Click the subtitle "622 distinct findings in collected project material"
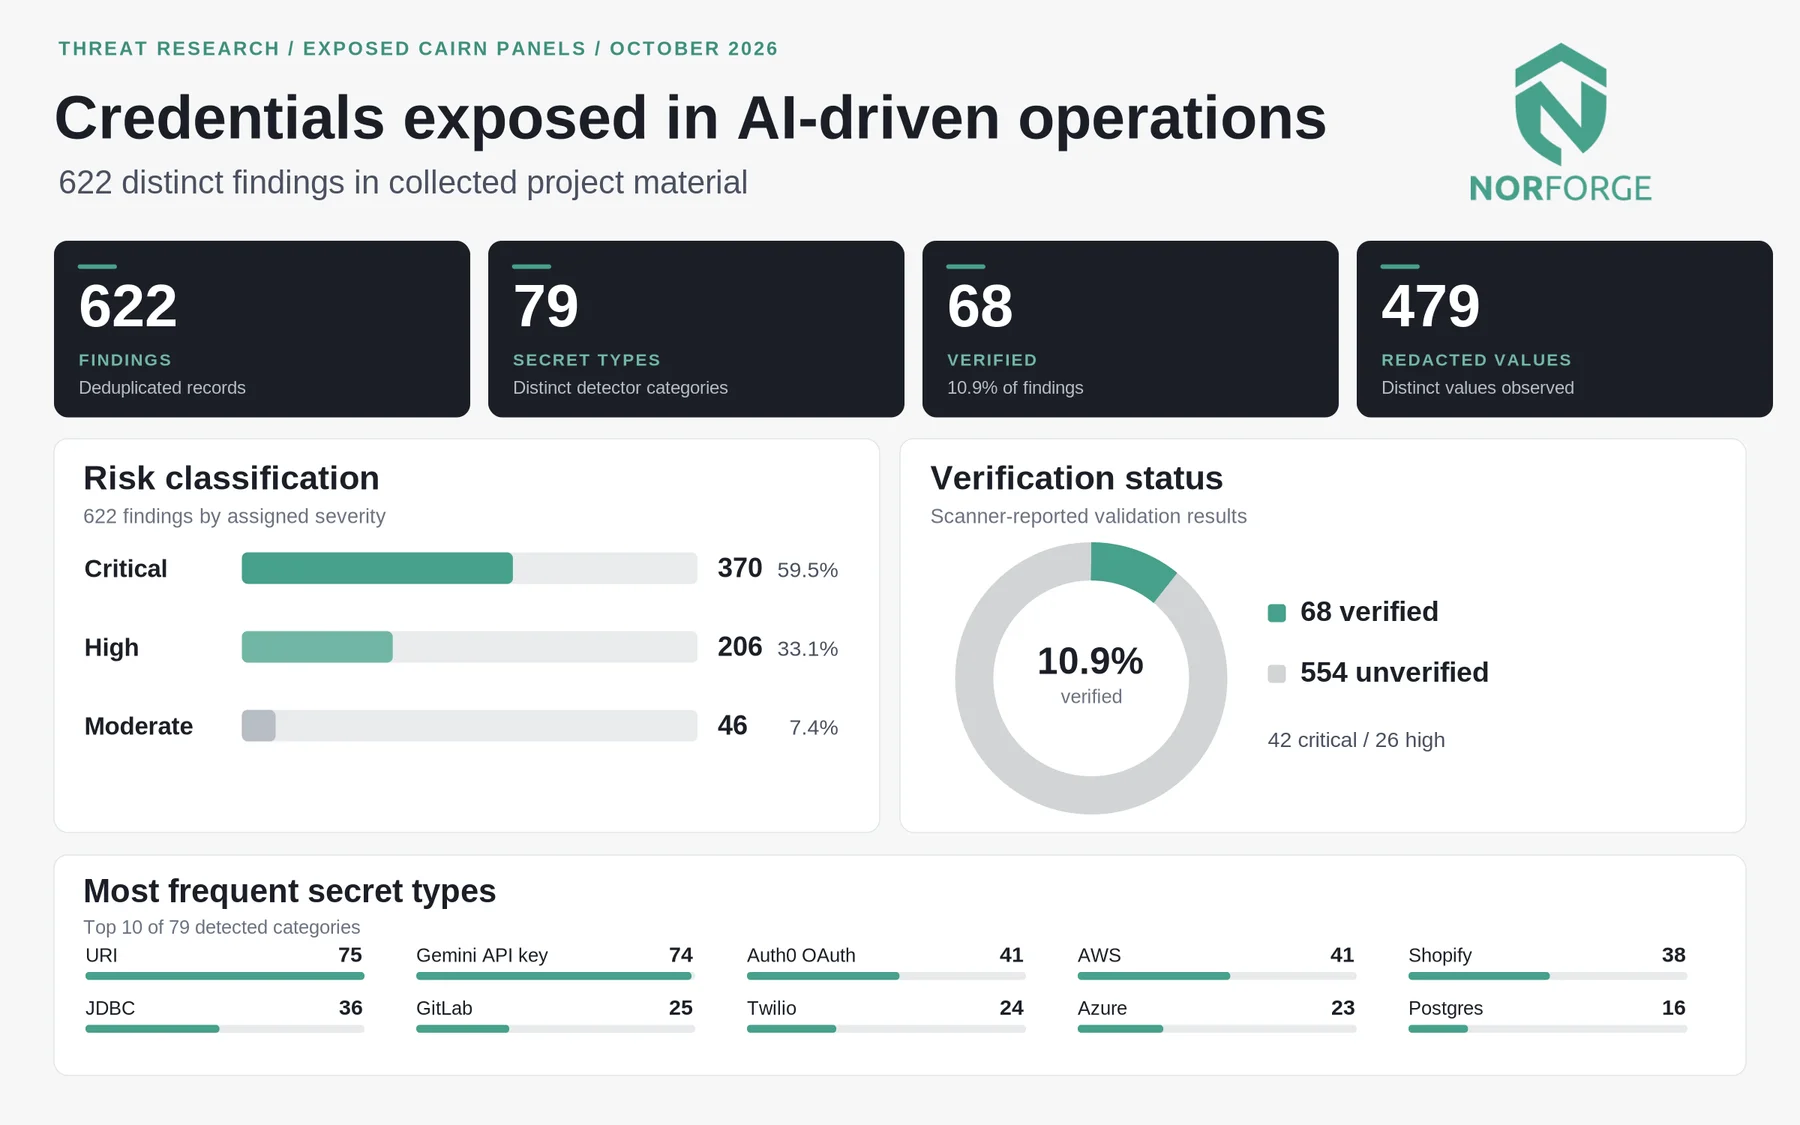This screenshot has width=1800, height=1125. tap(403, 183)
